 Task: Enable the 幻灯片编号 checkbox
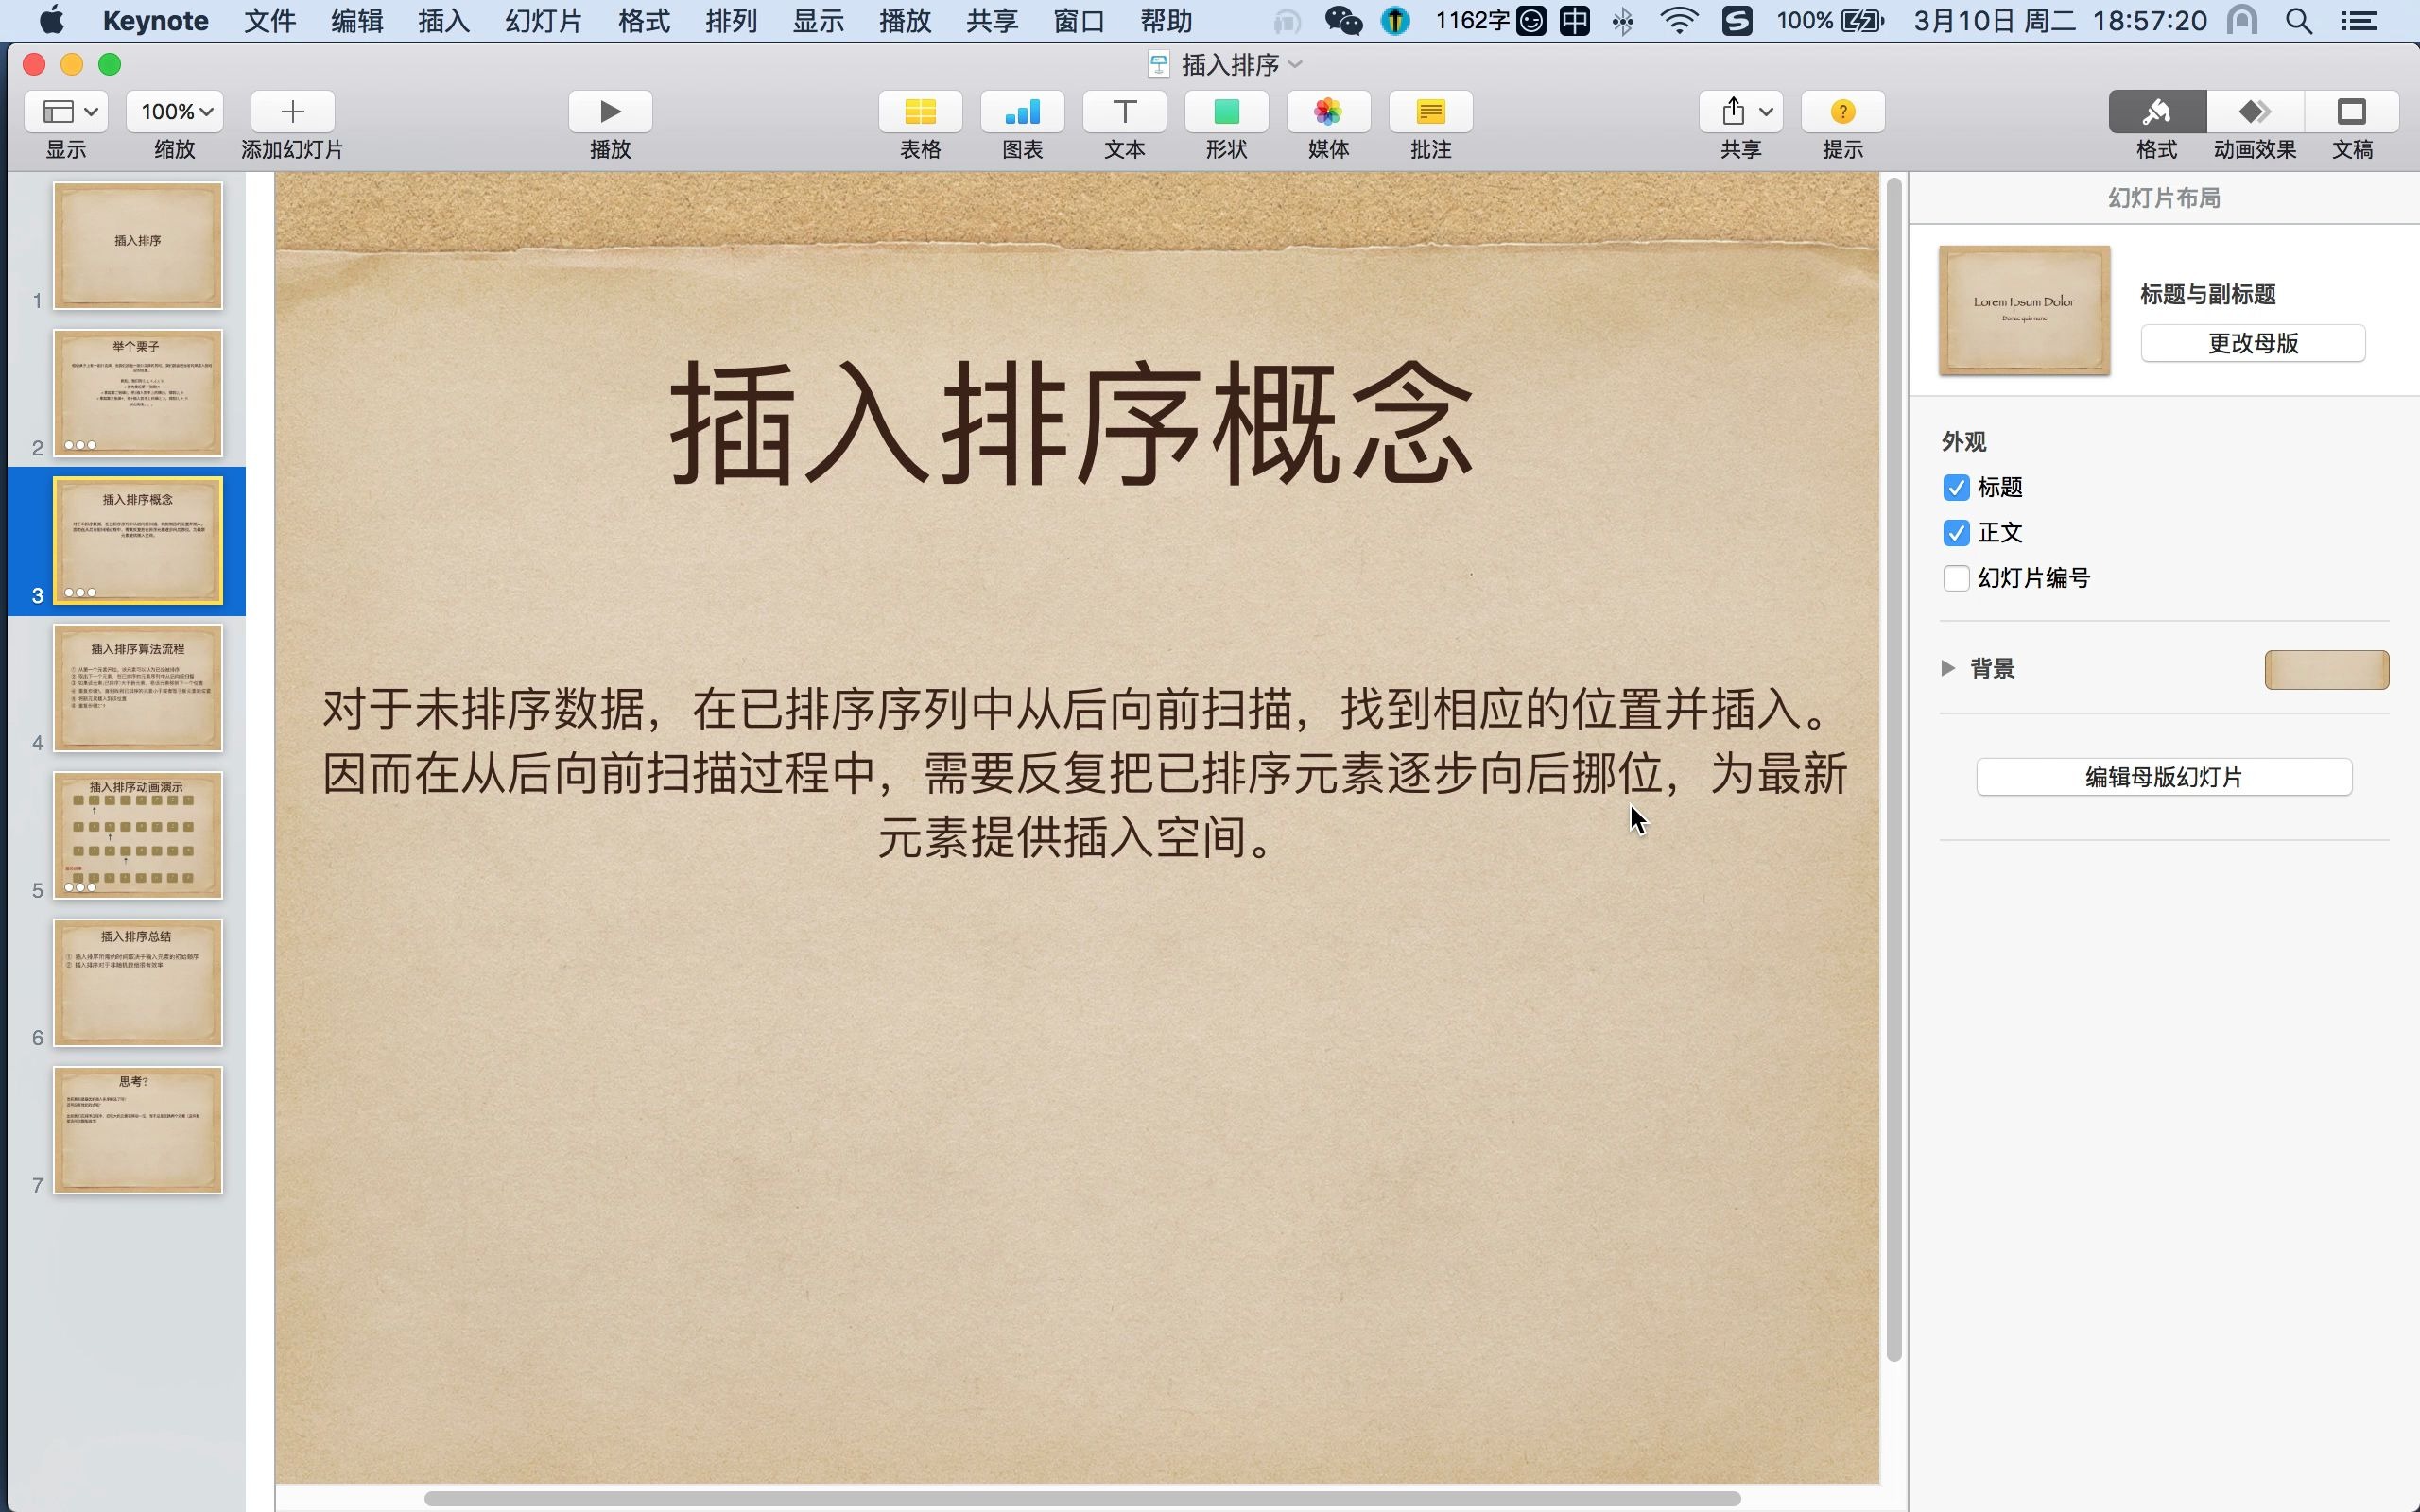(x=1956, y=578)
